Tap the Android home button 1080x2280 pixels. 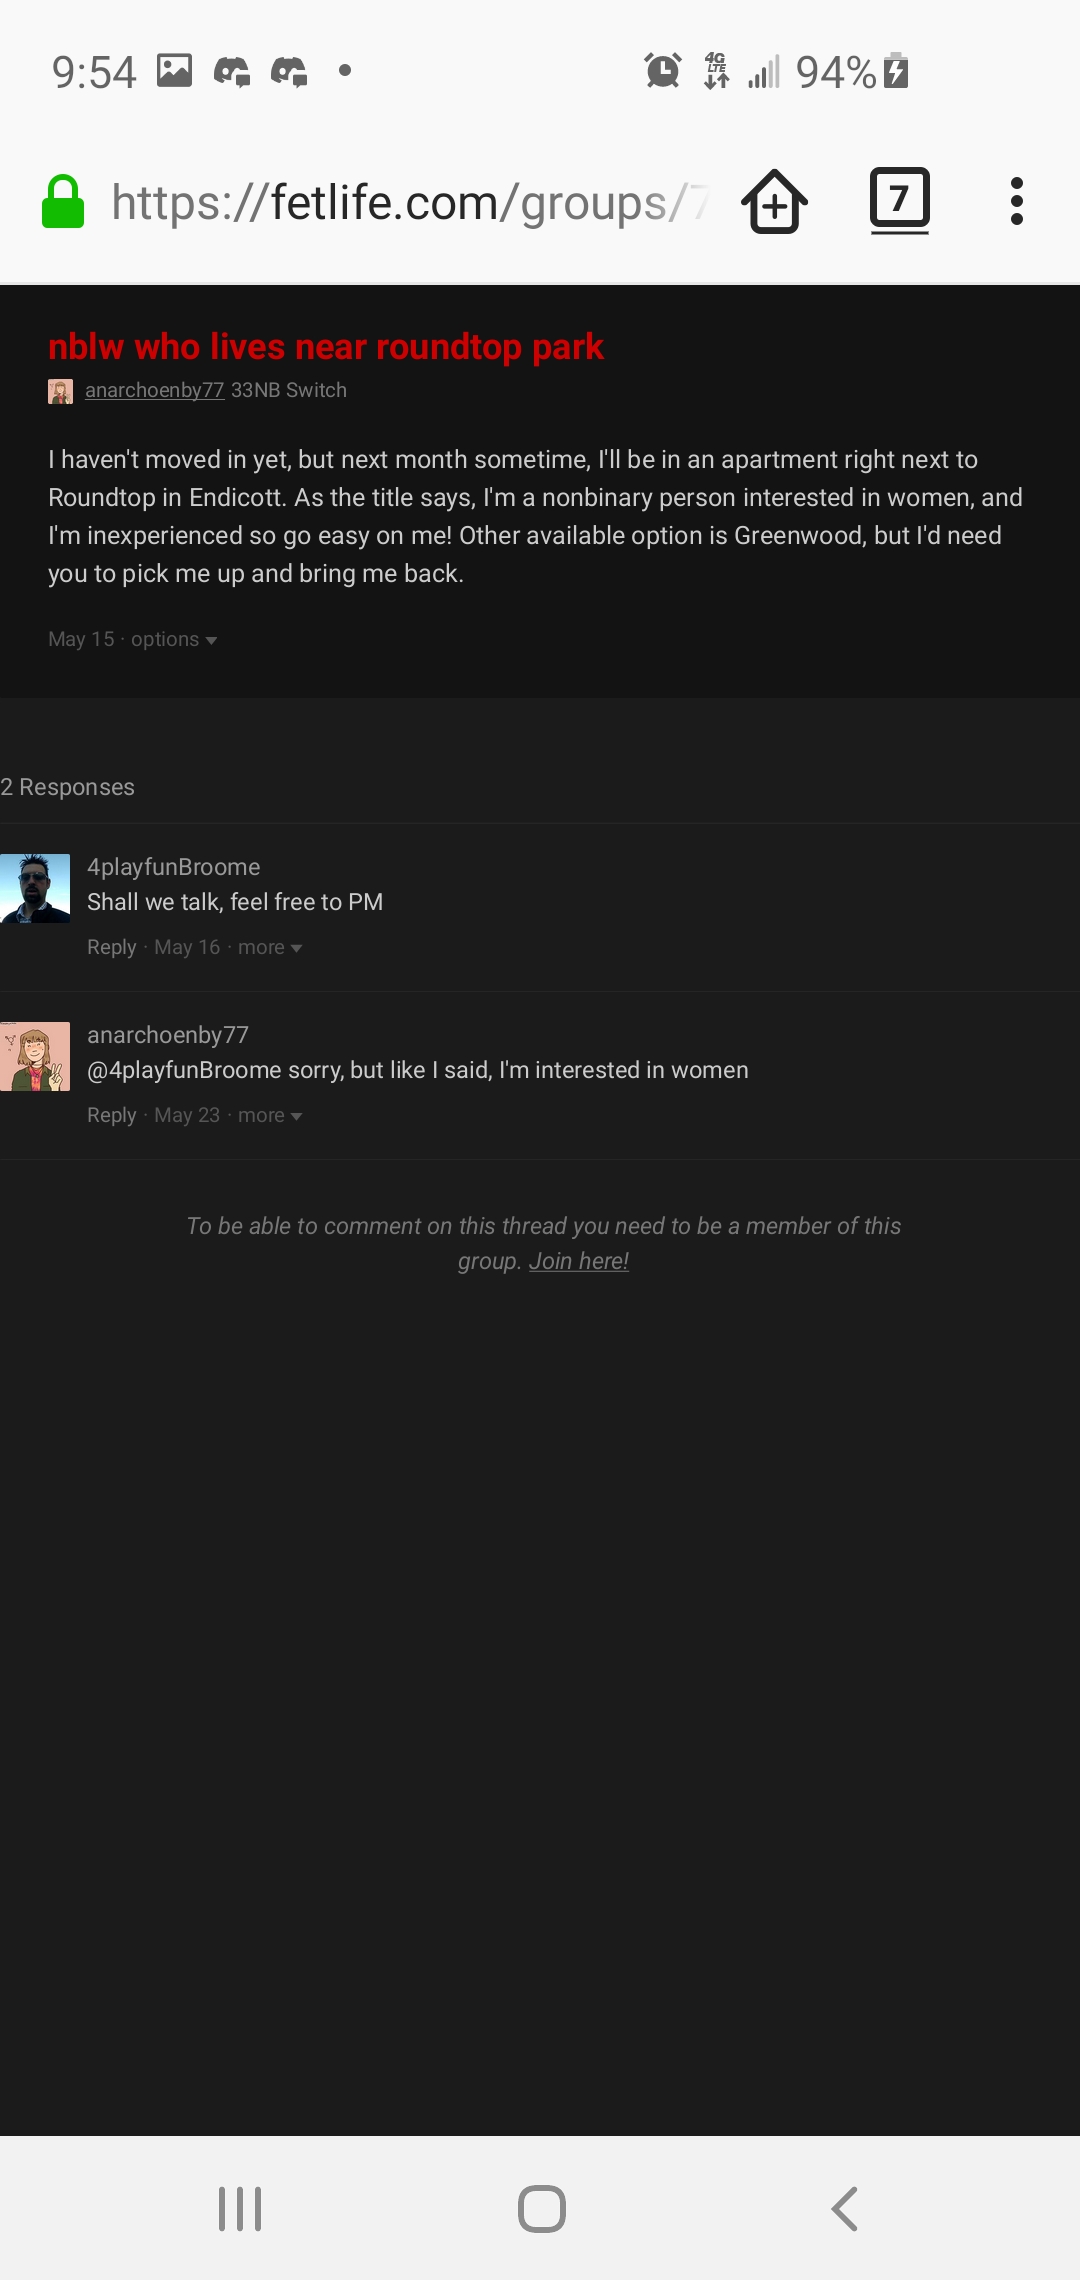point(542,2209)
